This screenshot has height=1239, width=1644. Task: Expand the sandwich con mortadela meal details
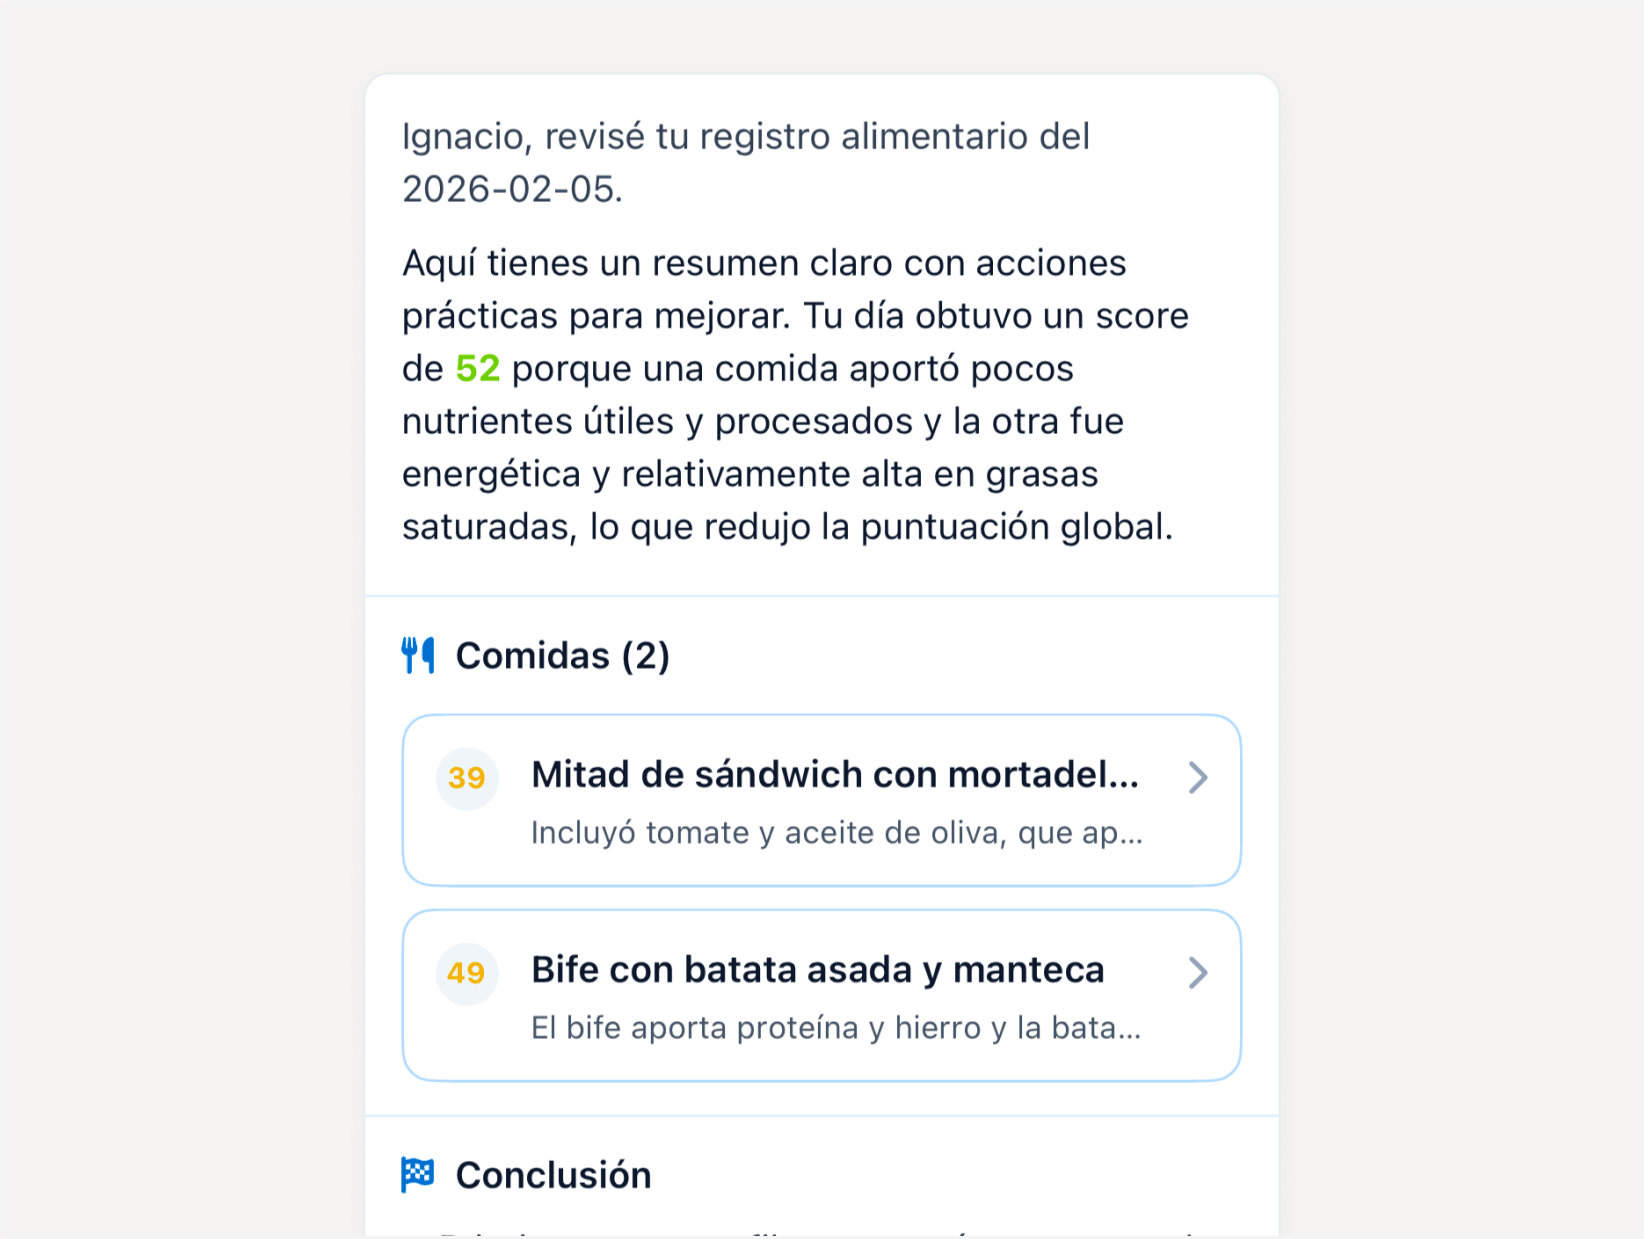820,800
